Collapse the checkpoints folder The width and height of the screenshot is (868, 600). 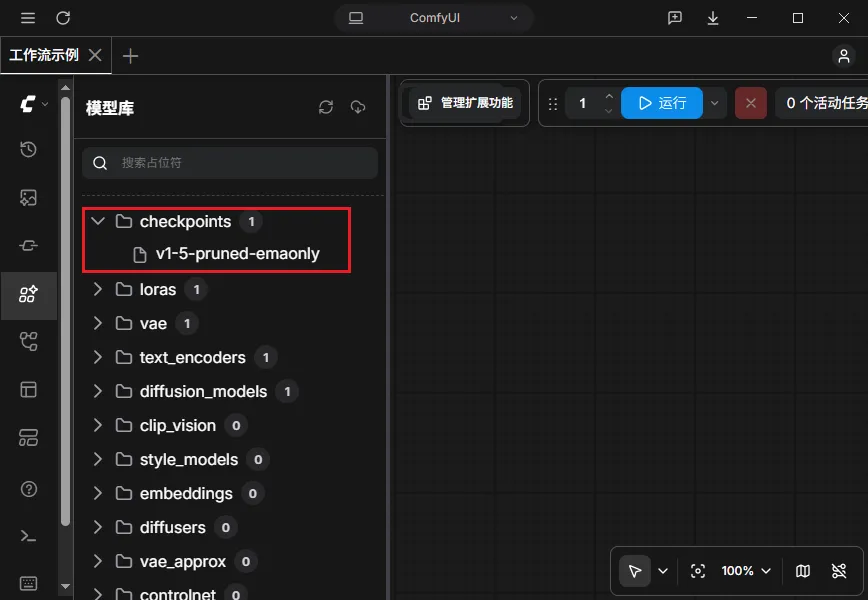98,221
